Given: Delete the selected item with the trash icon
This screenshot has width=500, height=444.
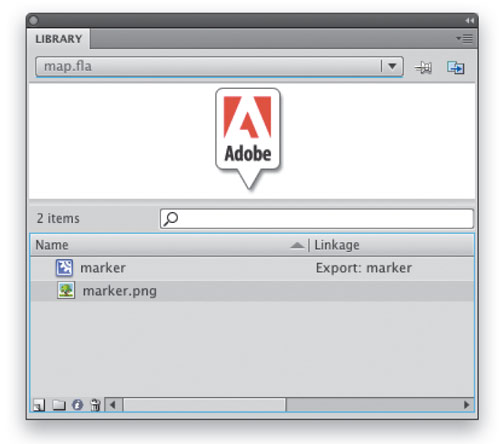Looking at the screenshot, I should pos(95,405).
